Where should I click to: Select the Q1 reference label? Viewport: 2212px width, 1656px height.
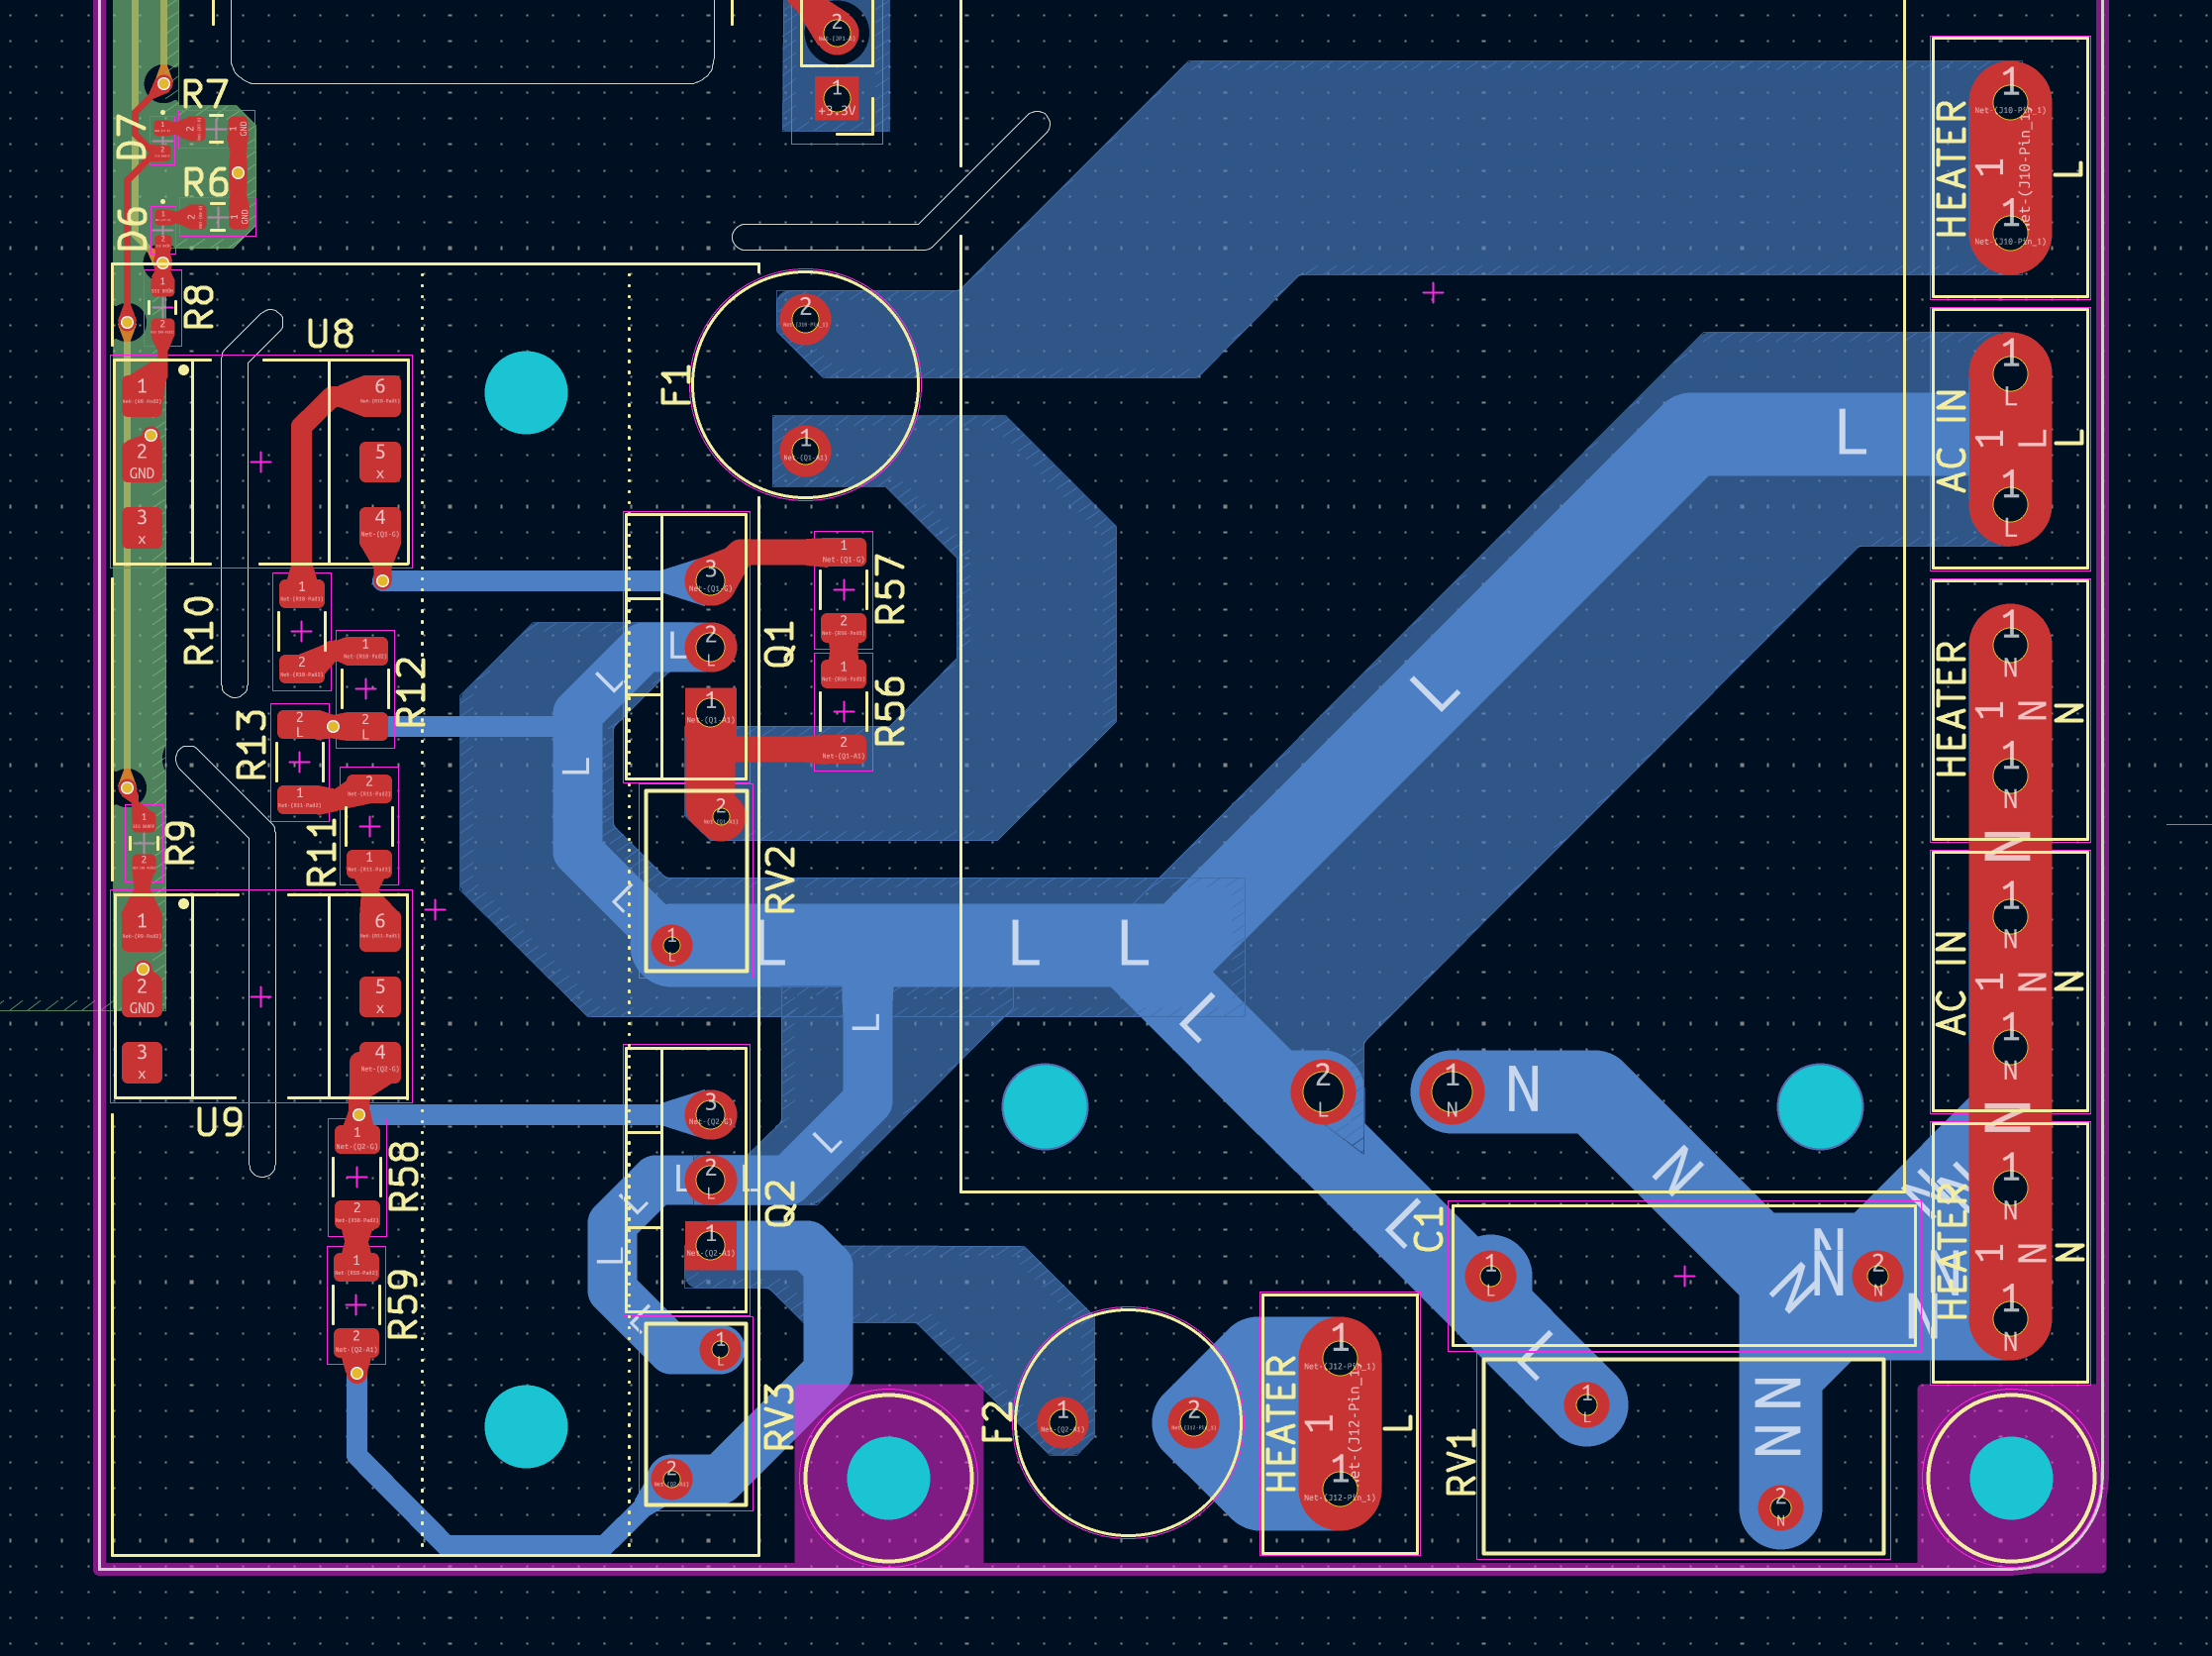tap(779, 644)
